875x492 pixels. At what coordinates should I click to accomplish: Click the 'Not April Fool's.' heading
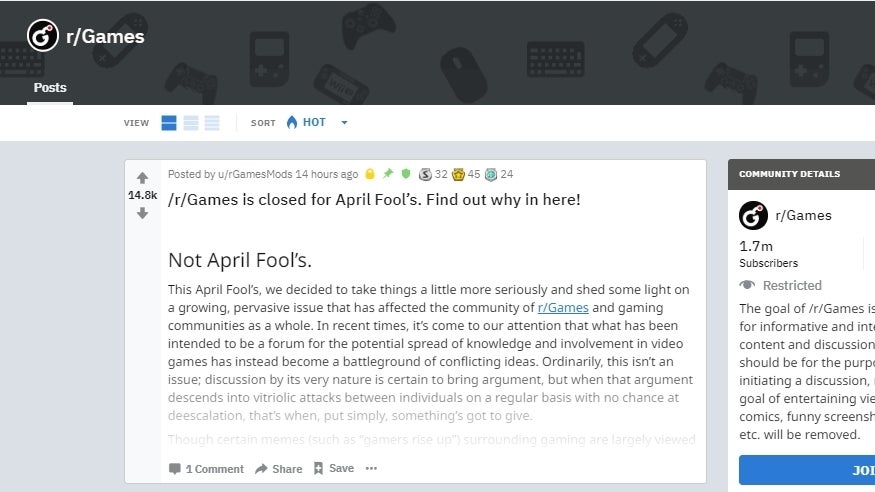click(240, 260)
